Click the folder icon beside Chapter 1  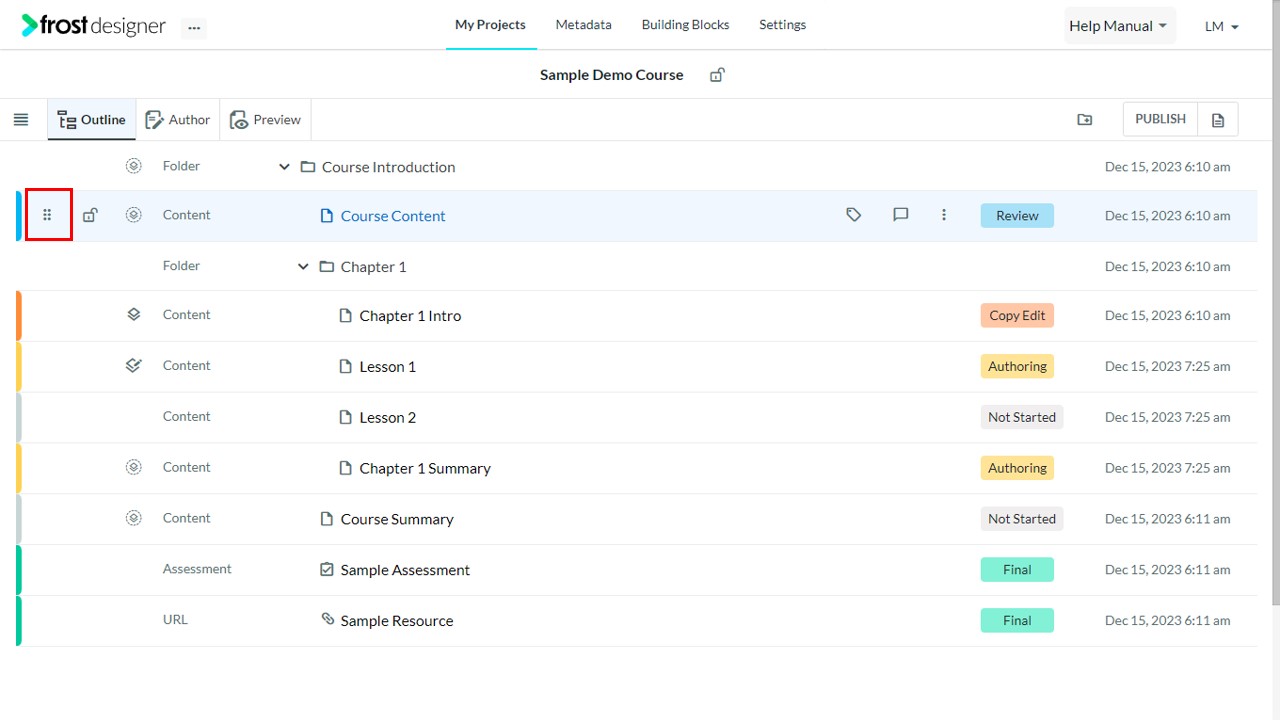tap(327, 267)
